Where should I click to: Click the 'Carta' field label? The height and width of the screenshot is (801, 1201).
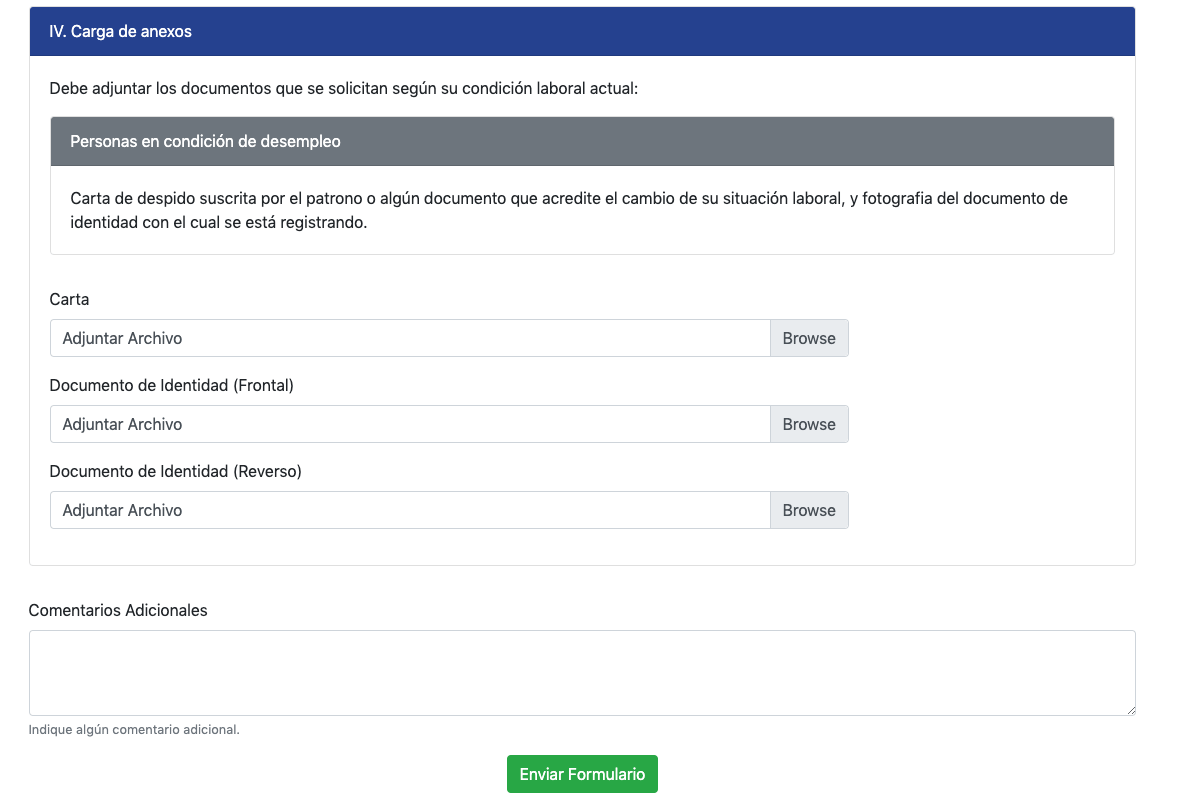coord(69,299)
